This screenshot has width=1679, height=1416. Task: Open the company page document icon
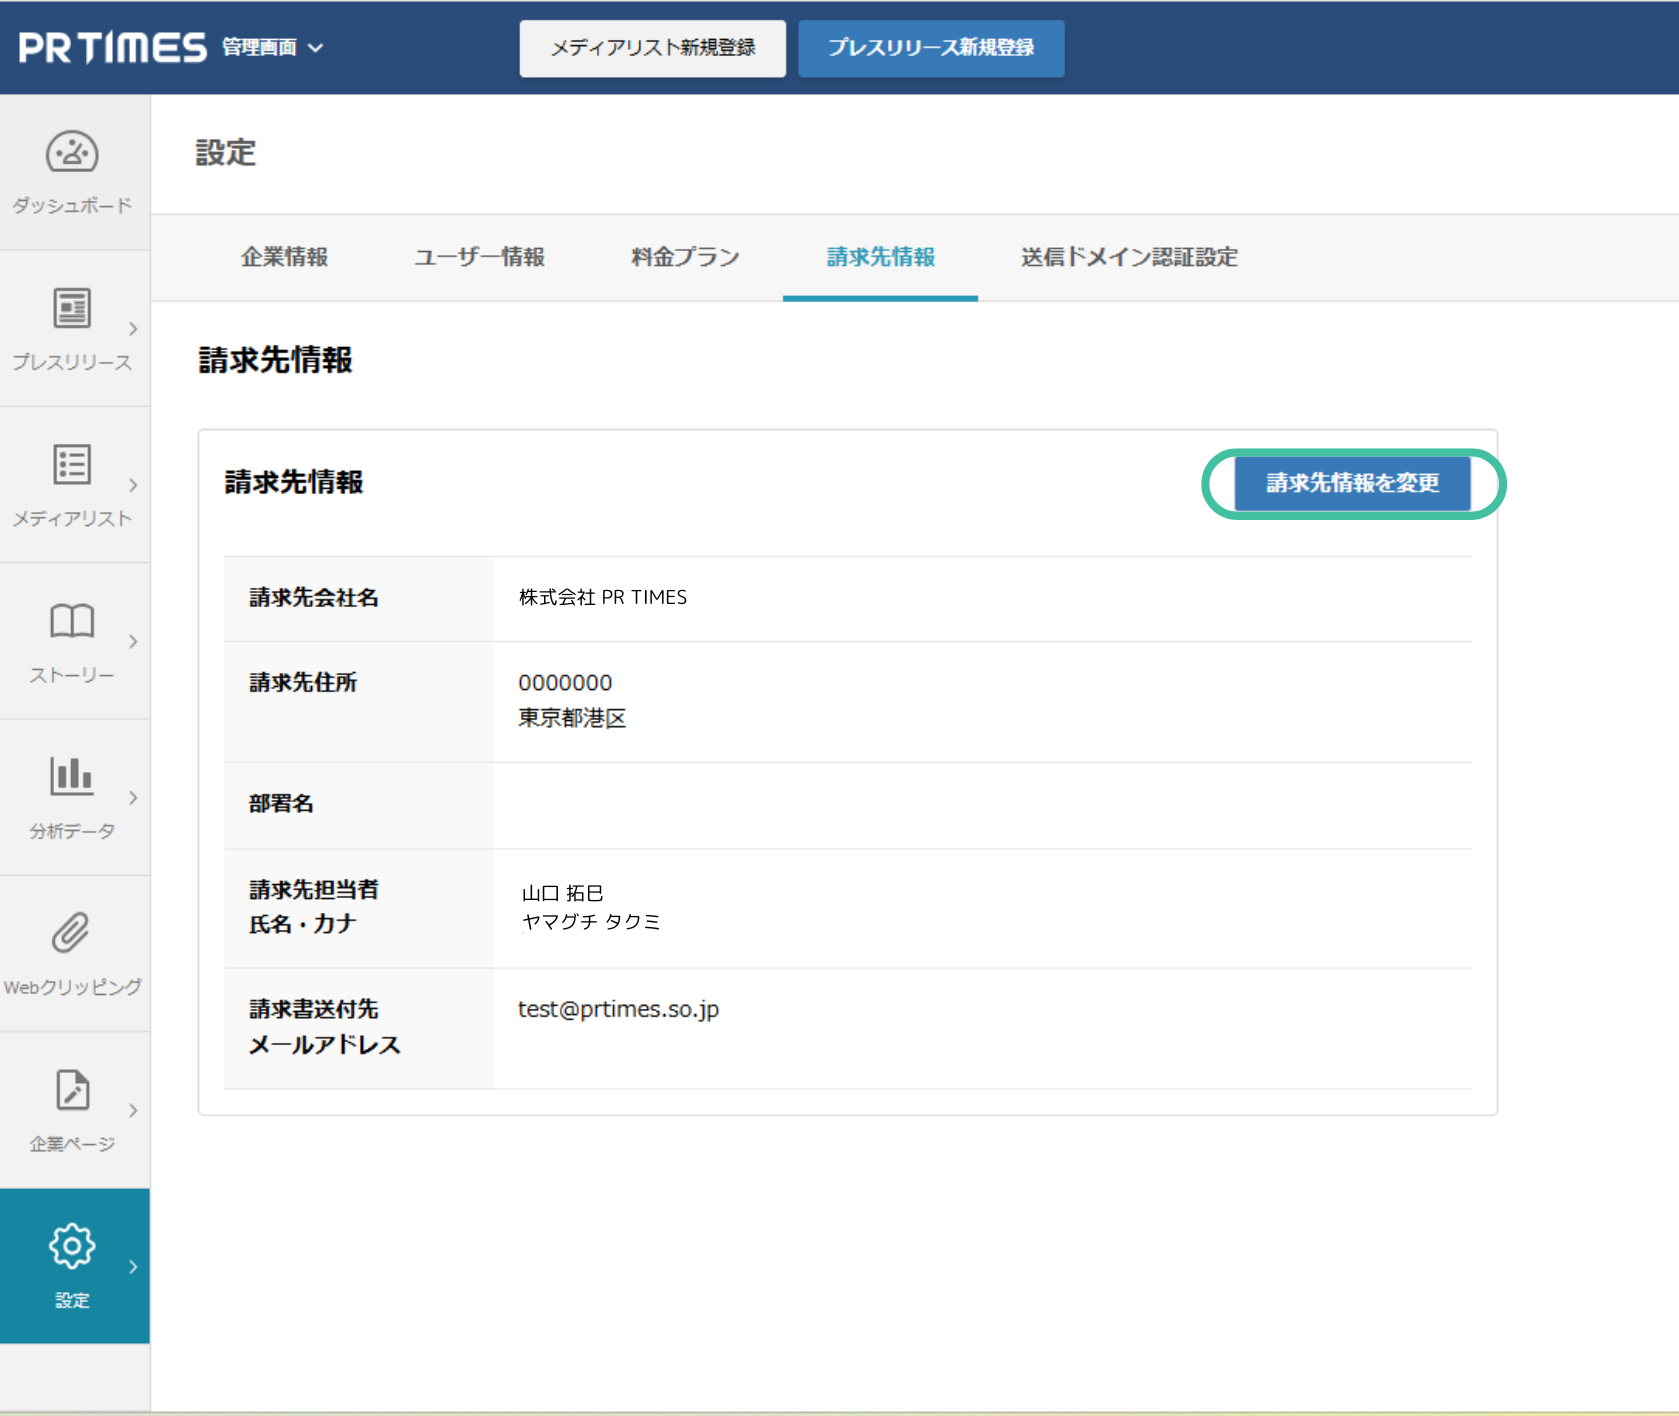pos(72,1090)
